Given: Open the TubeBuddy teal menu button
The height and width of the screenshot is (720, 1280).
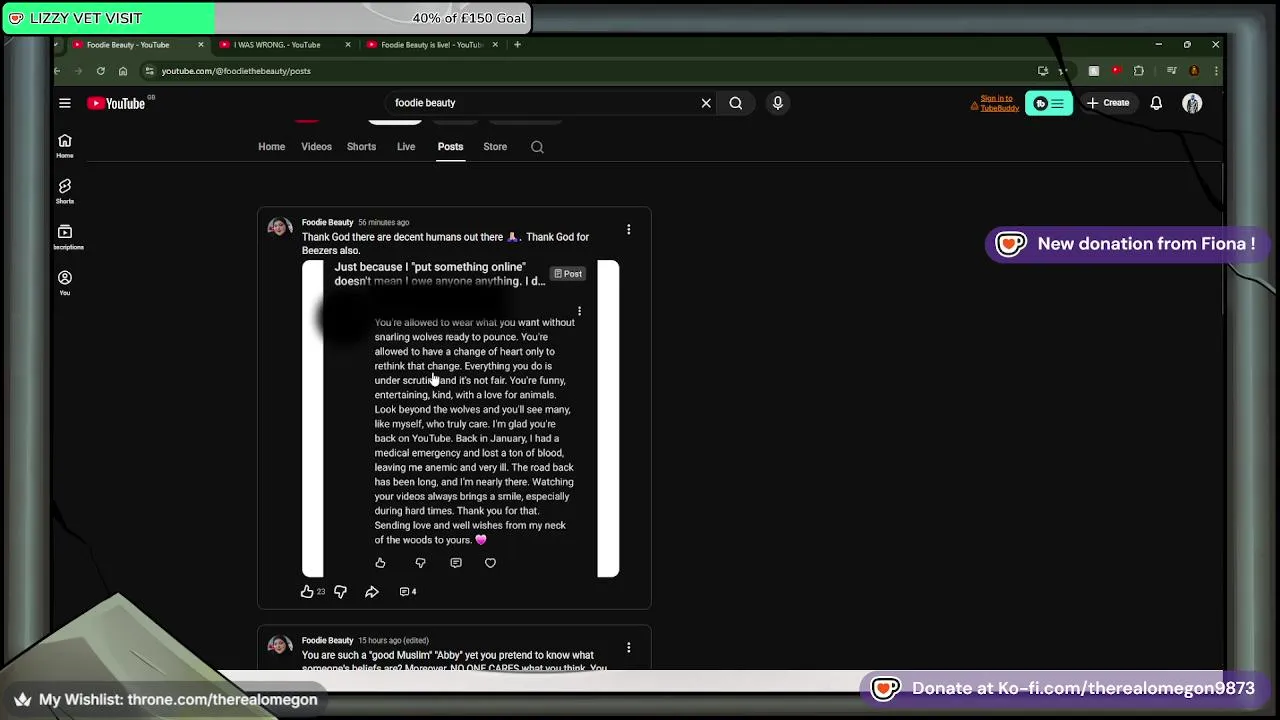Looking at the screenshot, I should coord(1049,103).
